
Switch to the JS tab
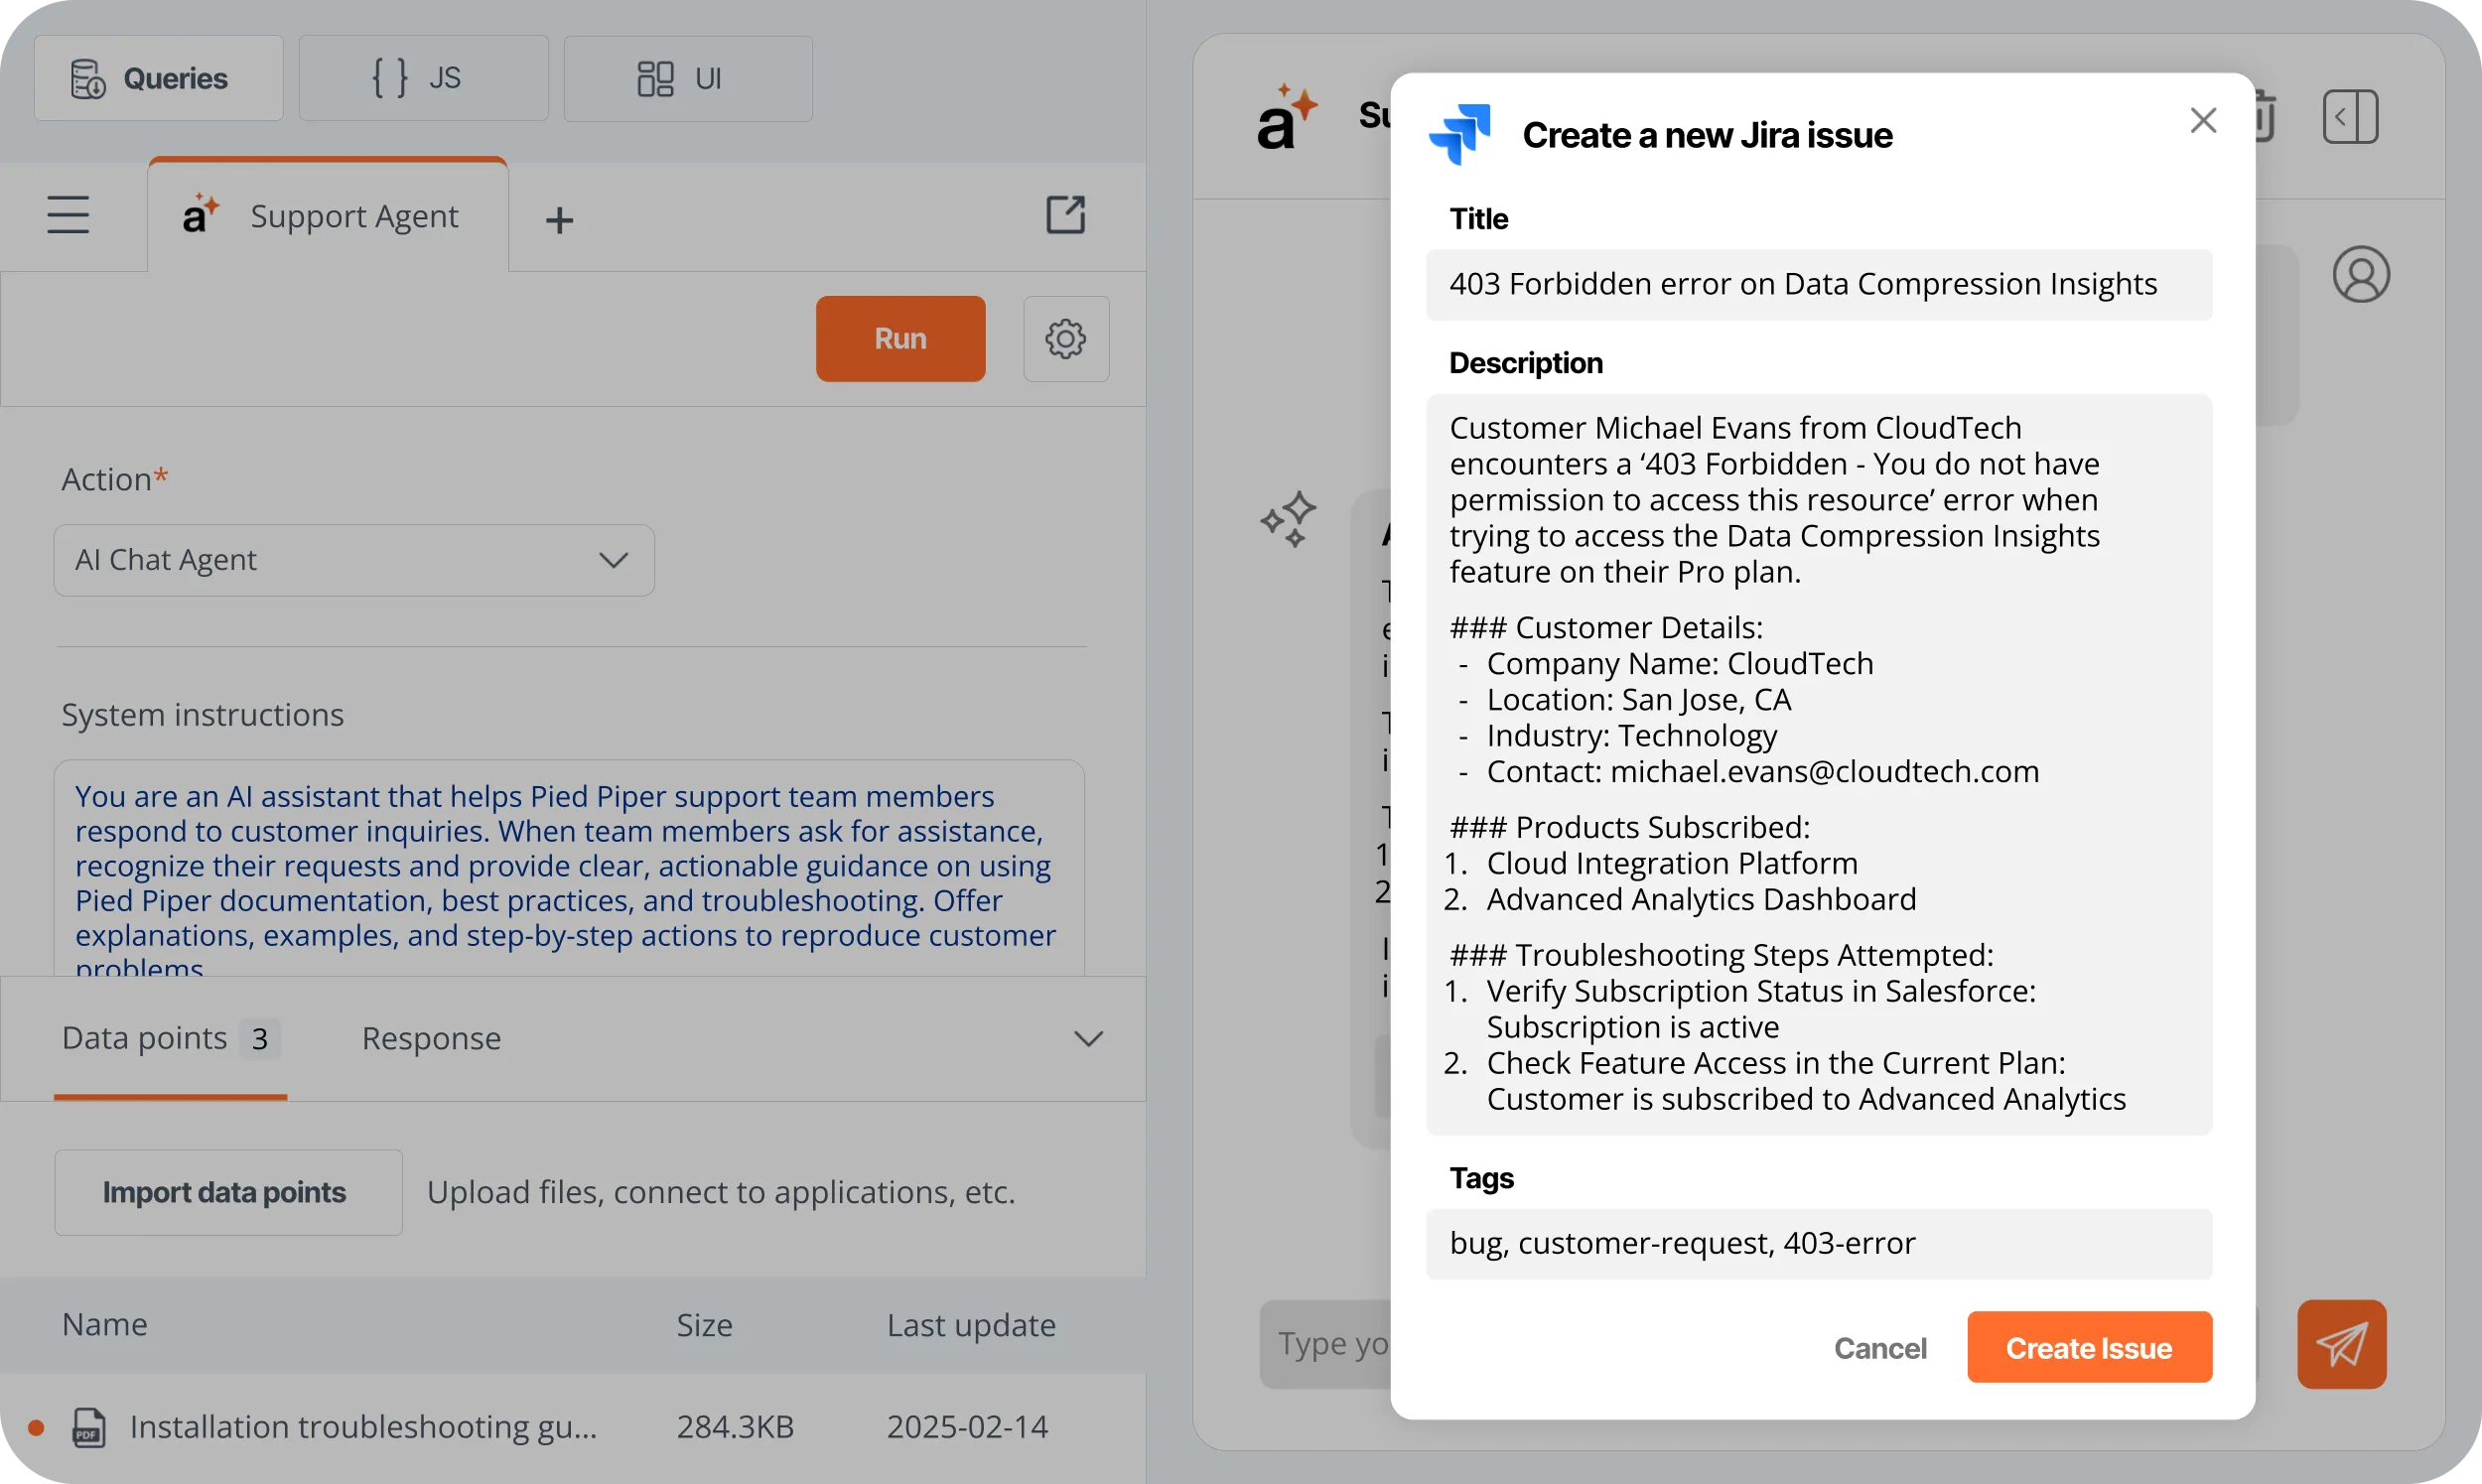click(423, 78)
